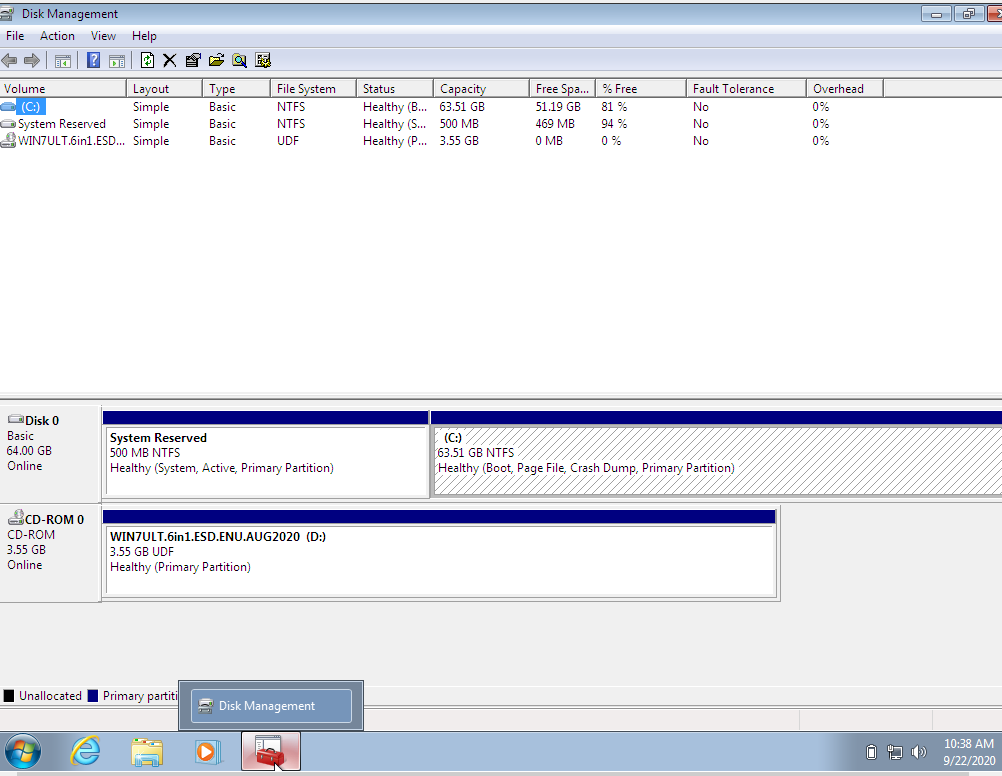Click the clock in the system tray
This screenshot has height=776, width=1002.
click(966, 750)
